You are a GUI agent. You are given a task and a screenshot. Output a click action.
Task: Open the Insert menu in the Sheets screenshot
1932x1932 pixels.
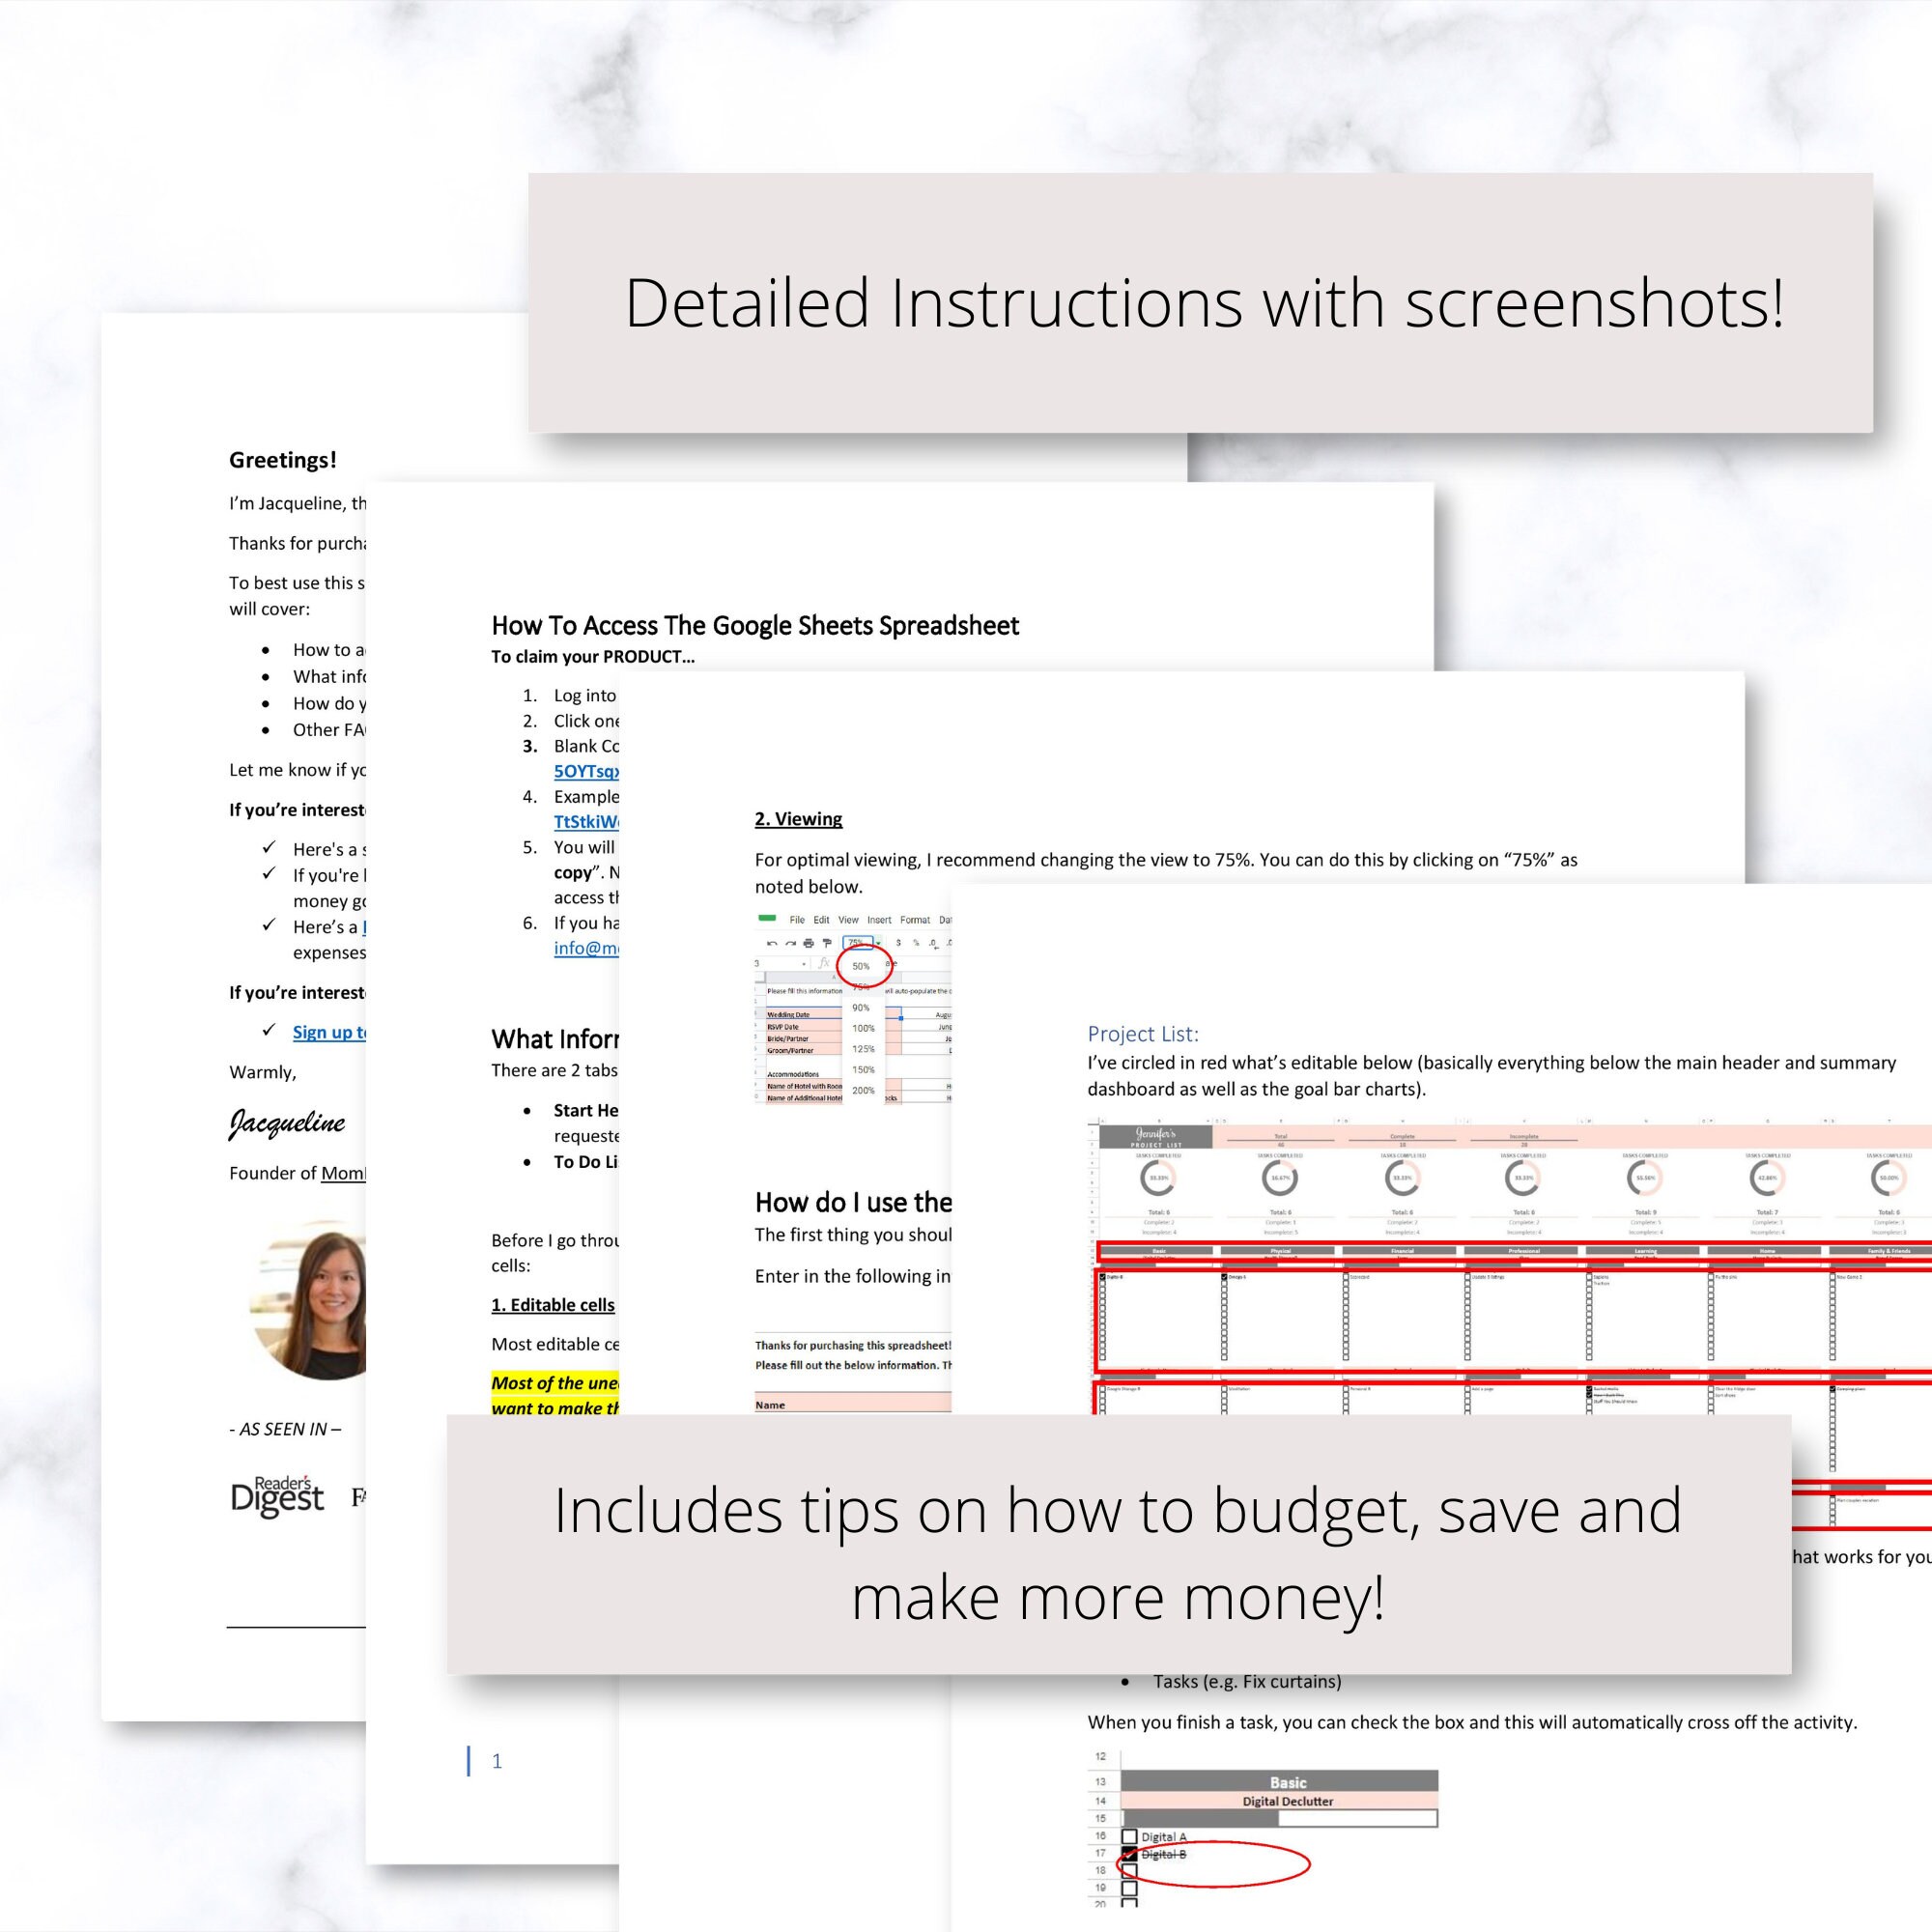pos(880,920)
